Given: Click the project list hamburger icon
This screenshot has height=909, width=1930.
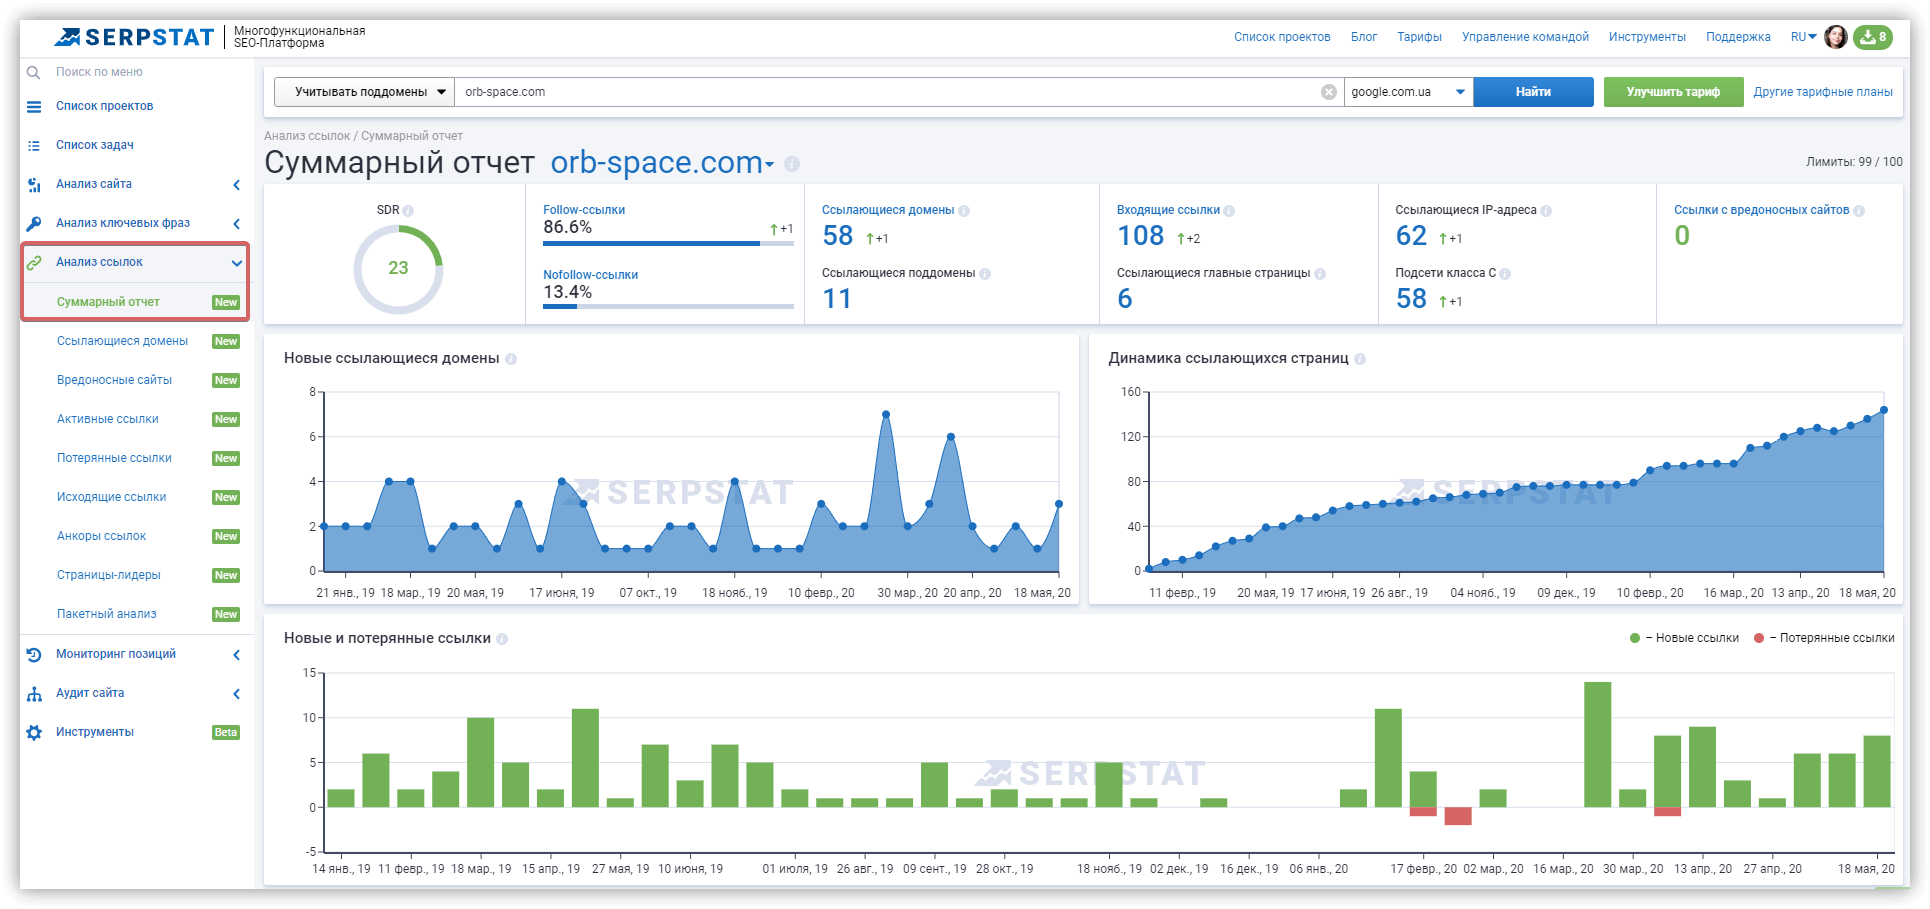Looking at the screenshot, I should point(34,106).
